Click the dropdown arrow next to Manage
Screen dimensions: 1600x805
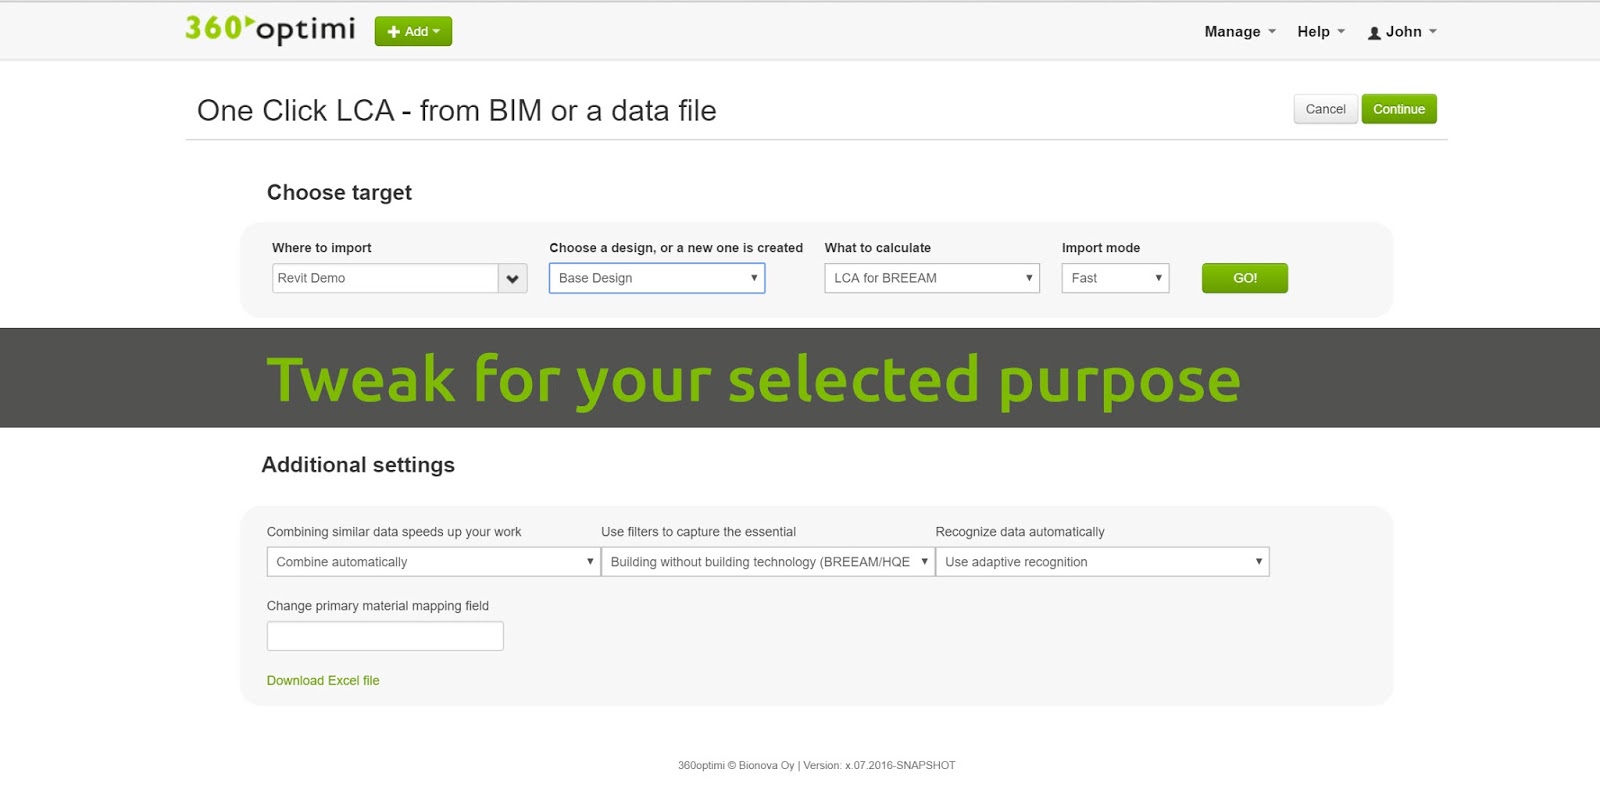pyautogui.click(x=1270, y=32)
